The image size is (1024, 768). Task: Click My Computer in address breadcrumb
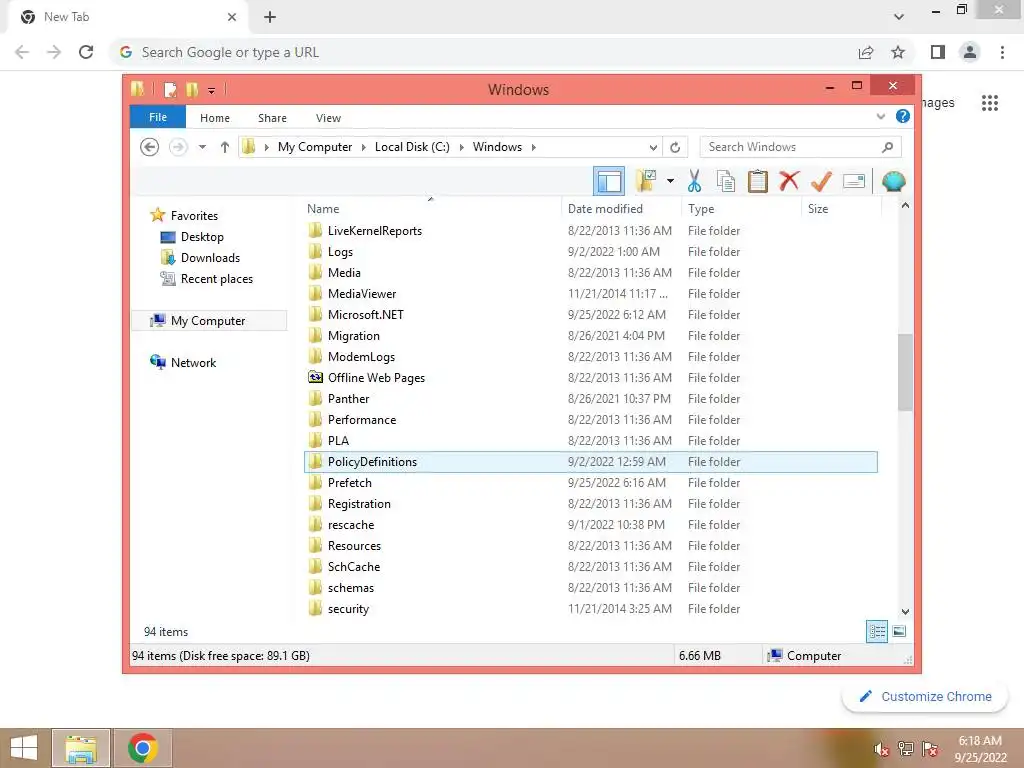click(x=315, y=147)
